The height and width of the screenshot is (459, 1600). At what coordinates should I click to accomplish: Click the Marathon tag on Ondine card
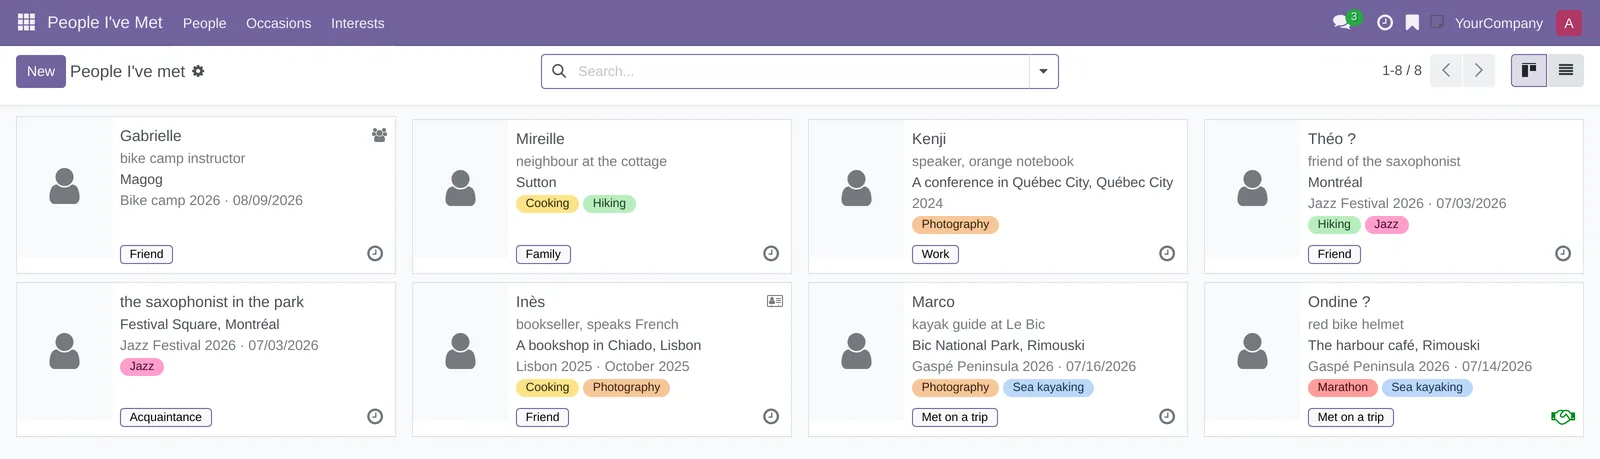1343,387
